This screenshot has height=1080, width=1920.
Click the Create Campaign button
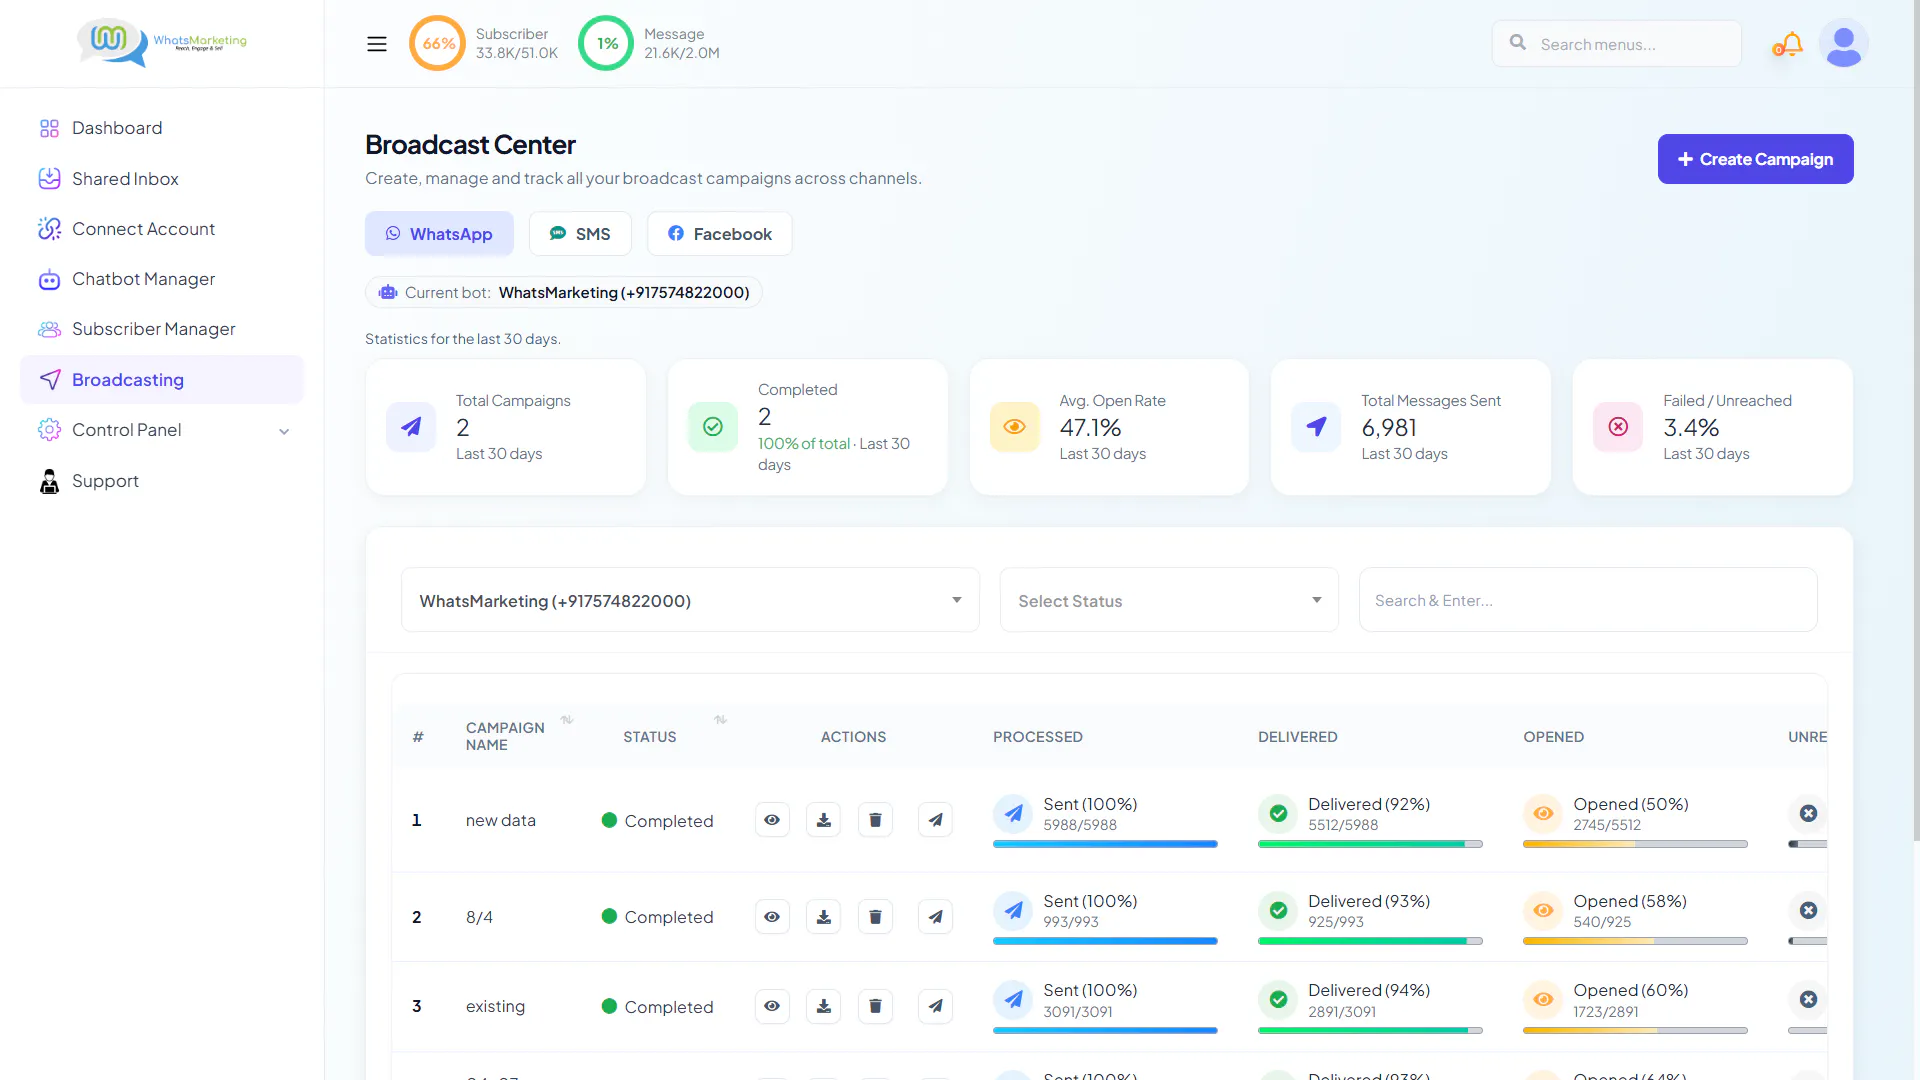pos(1755,159)
